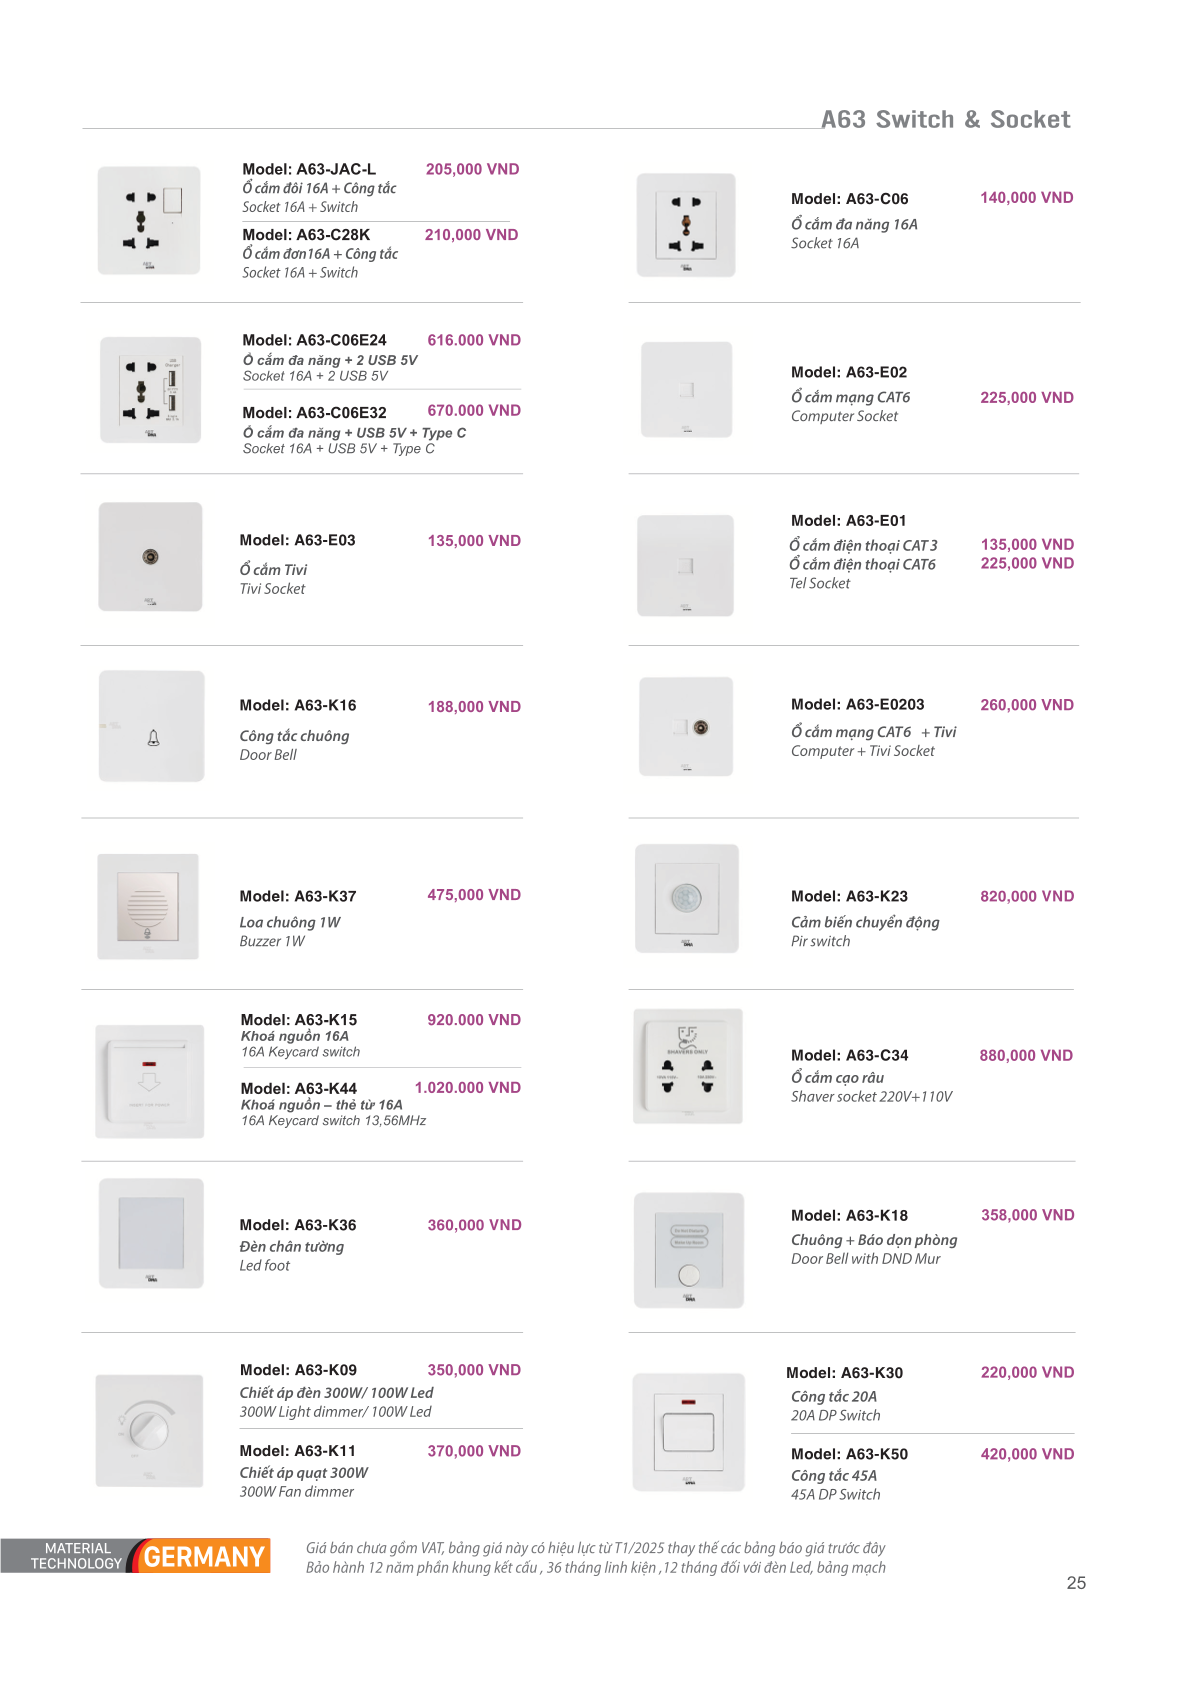
Task: Click the keycard switch product image
Action: 150,1081
